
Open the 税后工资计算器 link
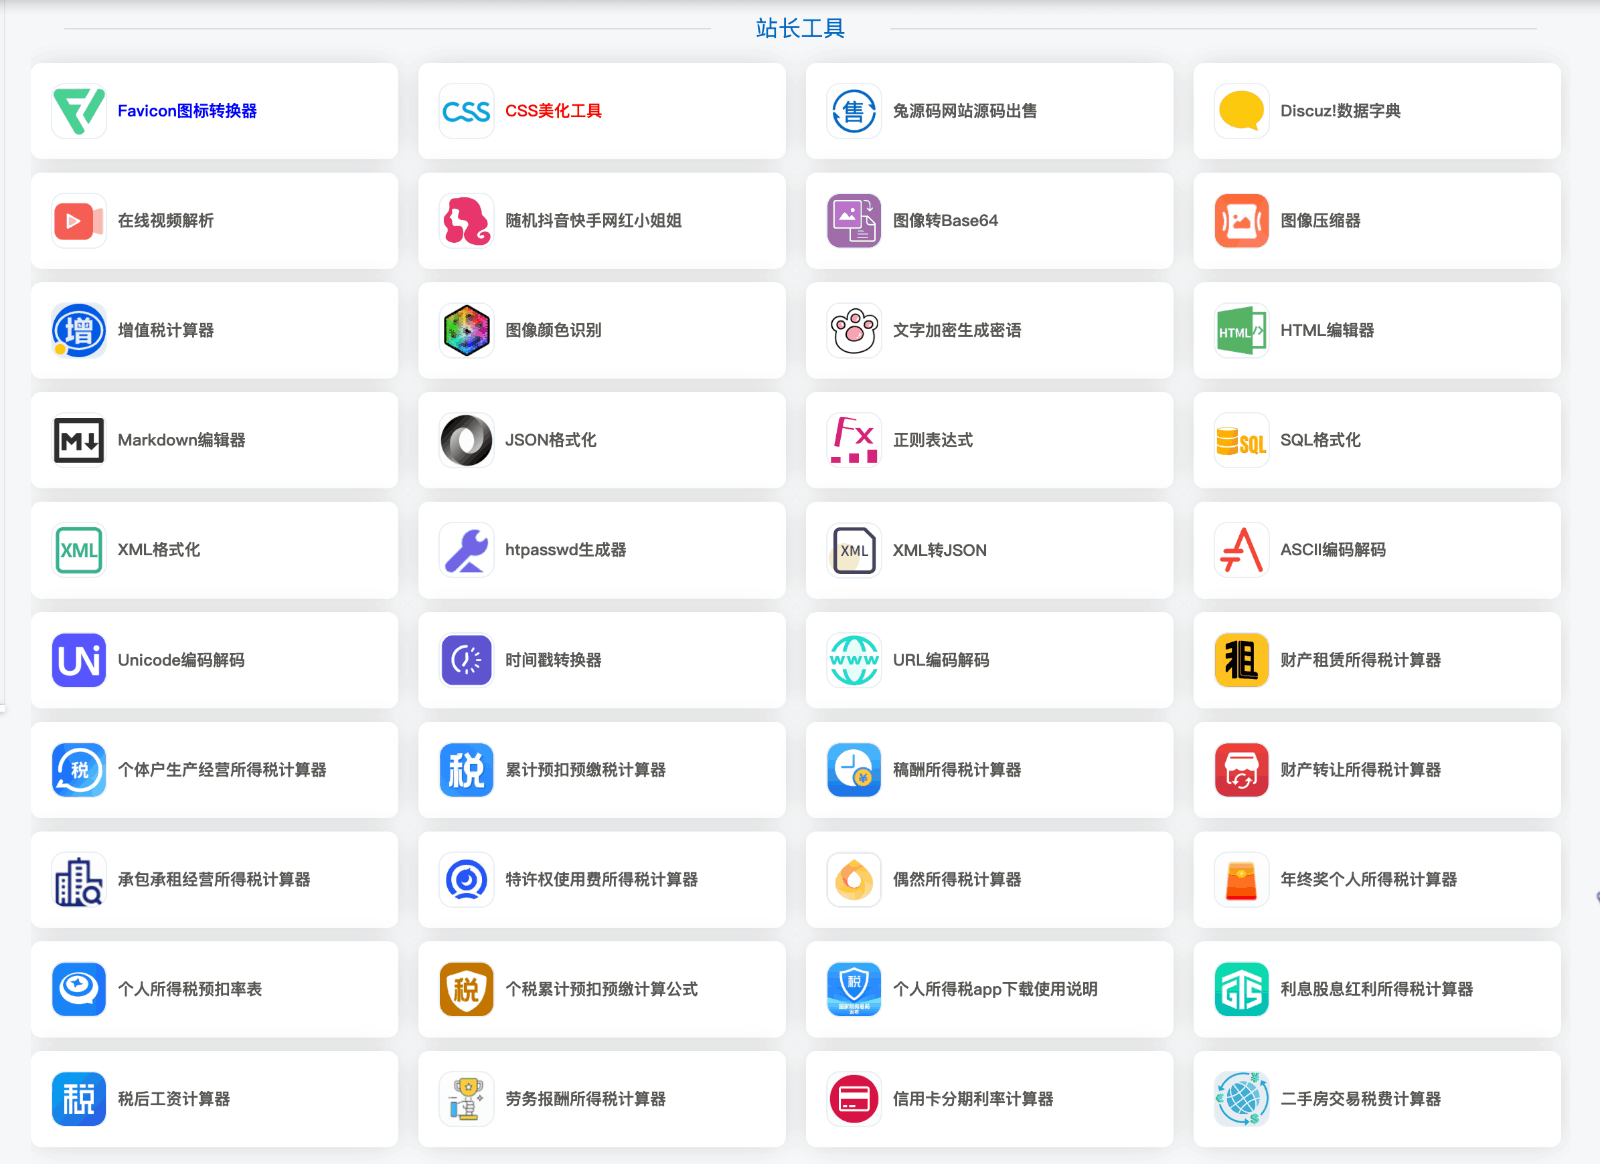pos(174,1099)
